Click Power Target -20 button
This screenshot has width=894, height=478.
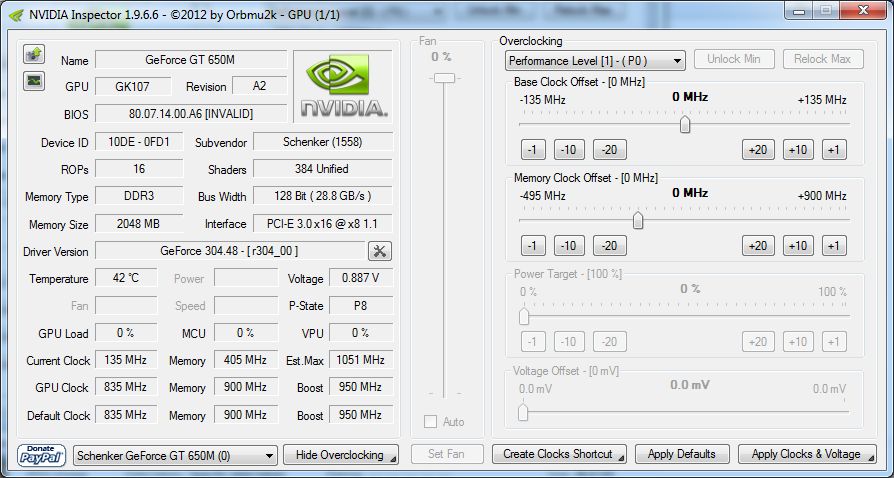[609, 342]
